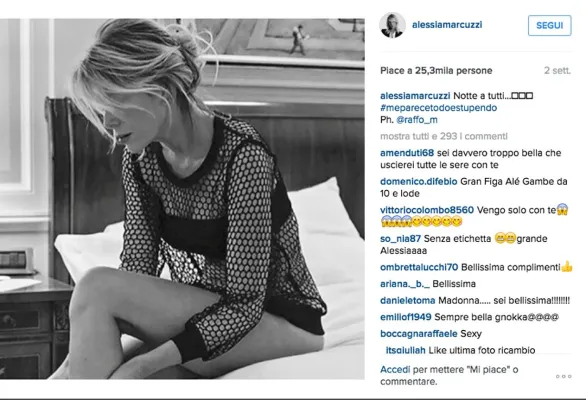The width and height of the screenshot is (586, 400).
Task: Click the alessiamarcuzzi profile avatar
Action: click(x=392, y=25)
